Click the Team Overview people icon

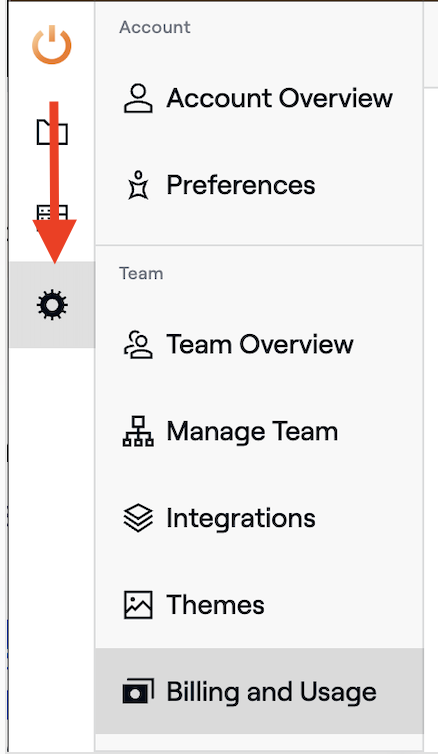(x=138, y=344)
